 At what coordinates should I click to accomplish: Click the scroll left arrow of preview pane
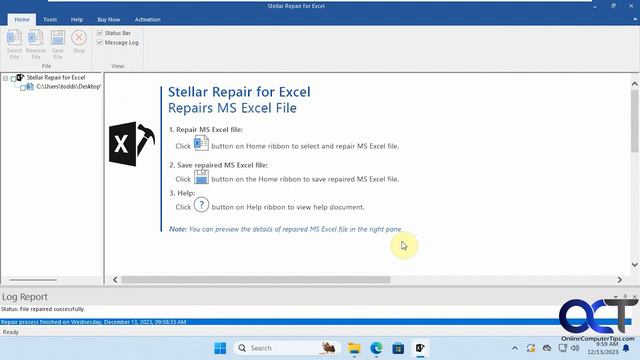pyautogui.click(x=115, y=280)
